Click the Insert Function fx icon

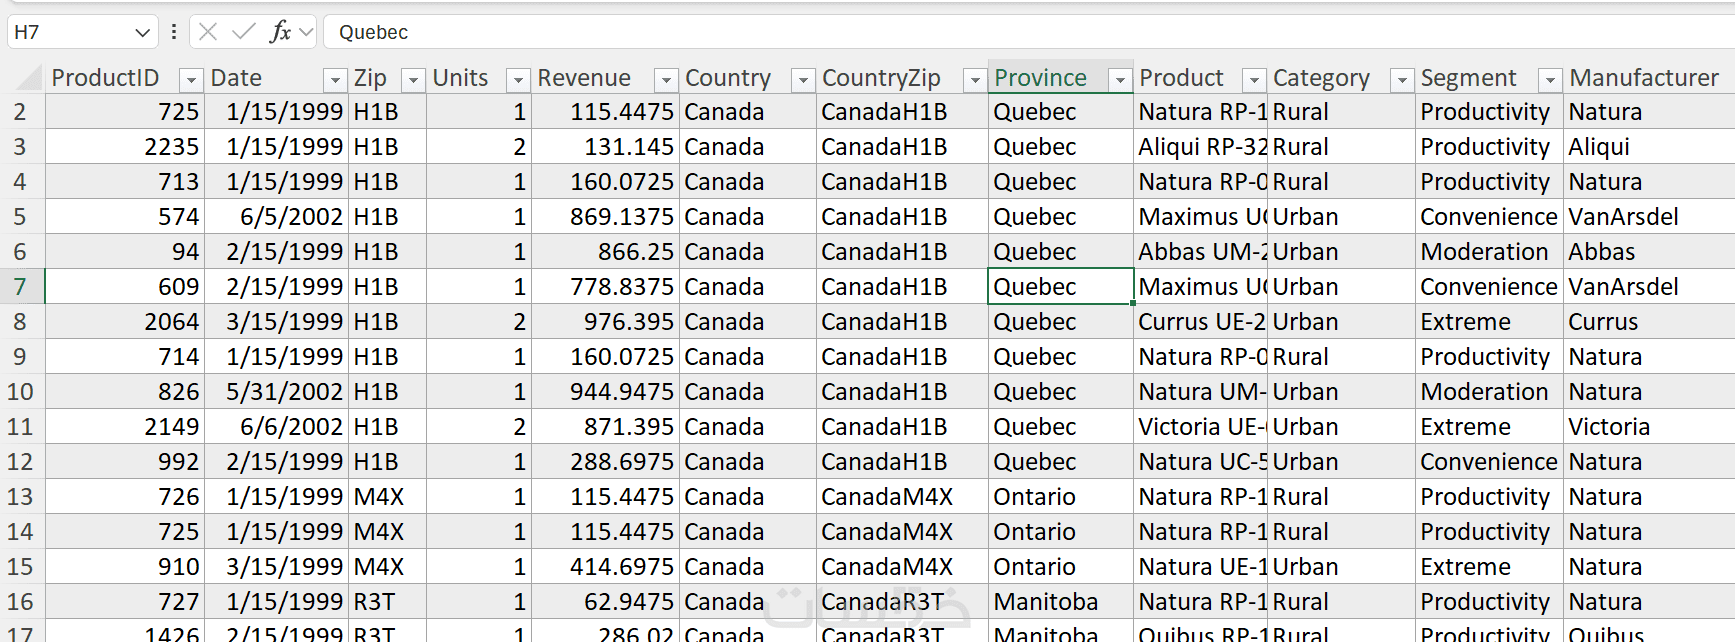pyautogui.click(x=281, y=32)
